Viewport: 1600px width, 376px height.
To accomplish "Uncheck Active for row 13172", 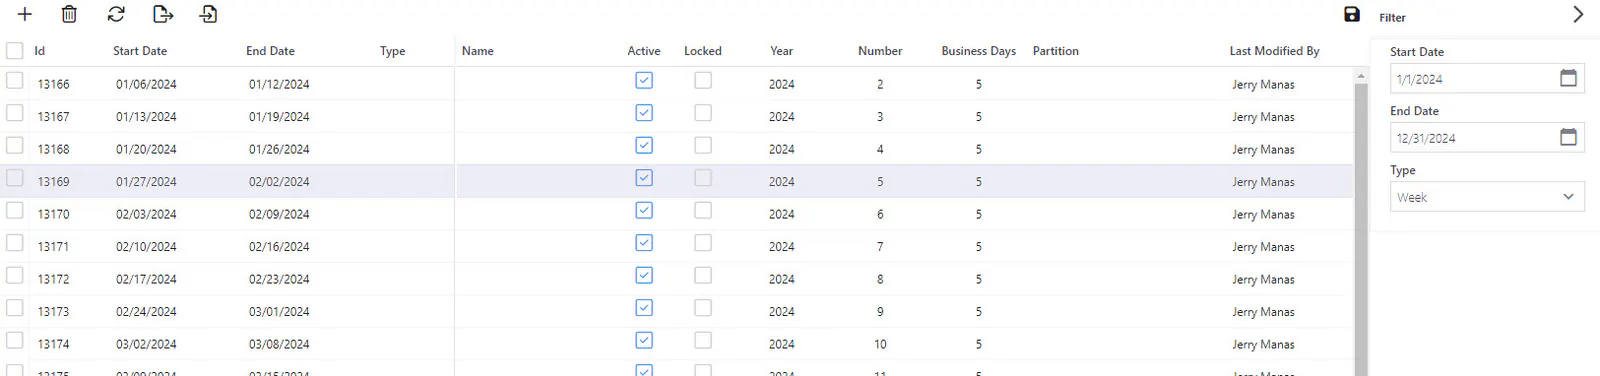I will [x=644, y=275].
